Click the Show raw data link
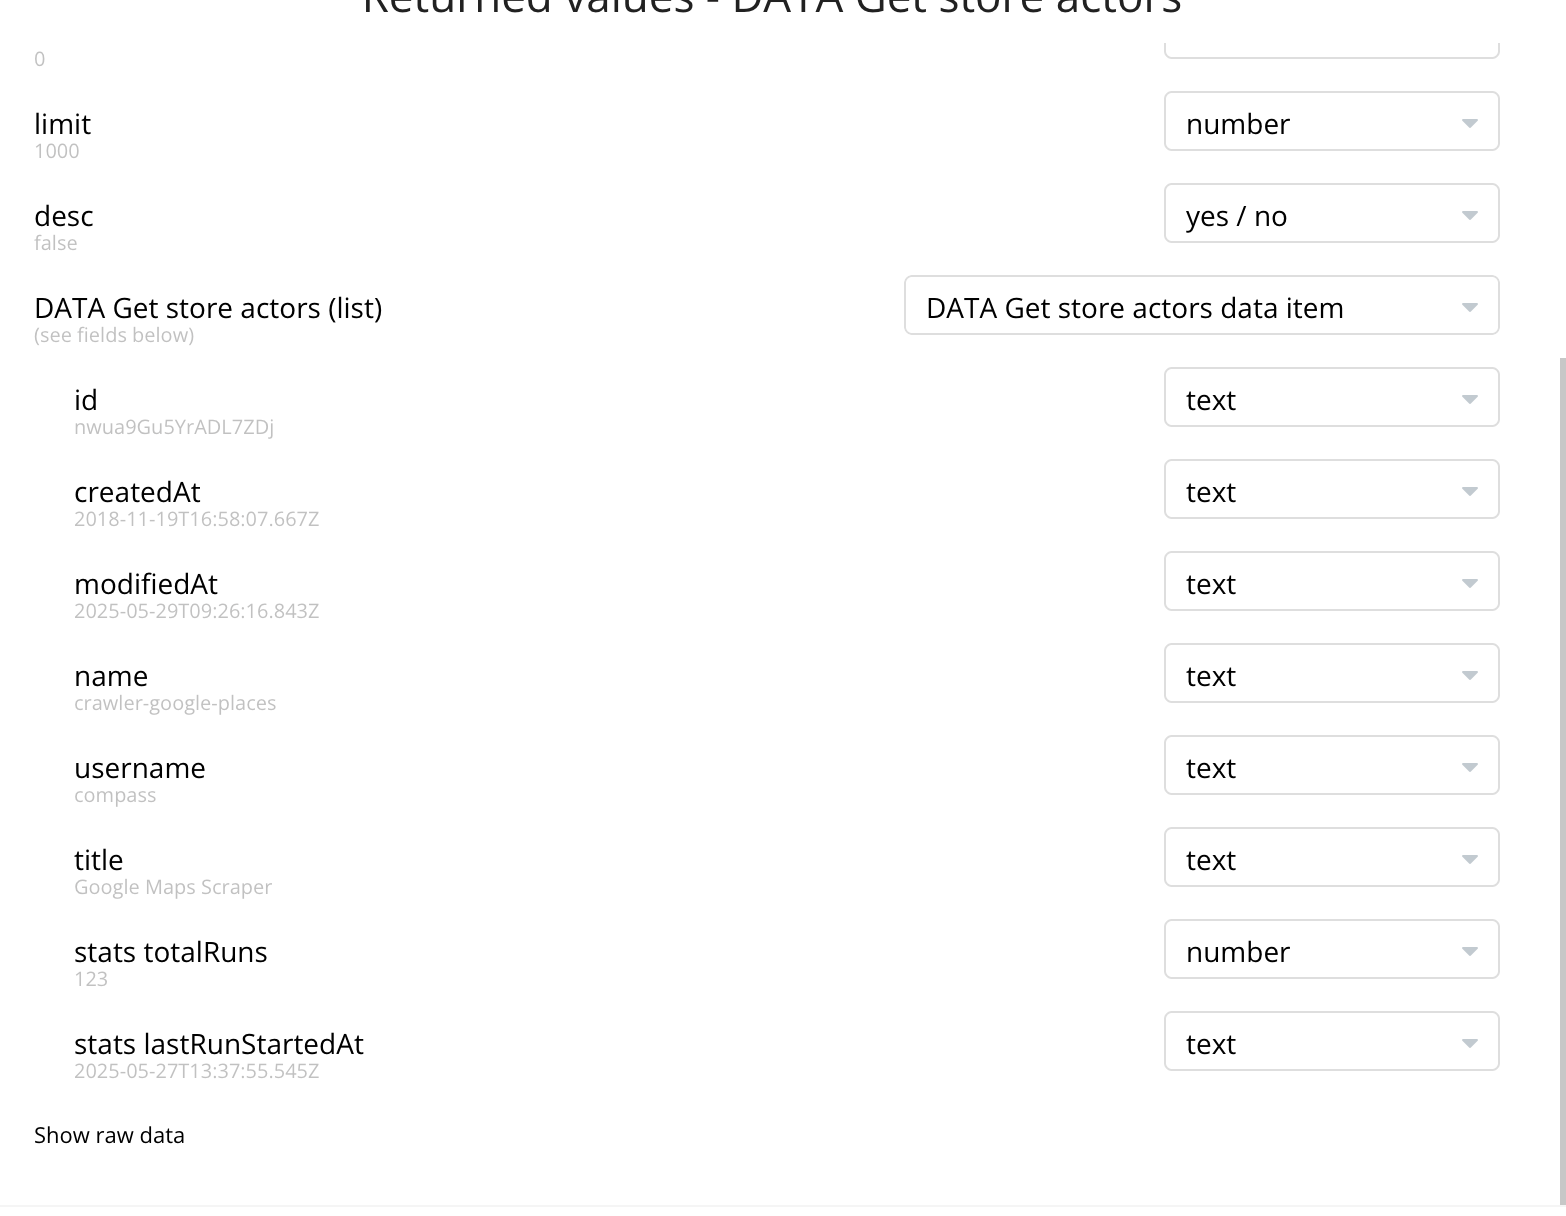Image resolution: width=1566 pixels, height=1216 pixels. tap(109, 1135)
